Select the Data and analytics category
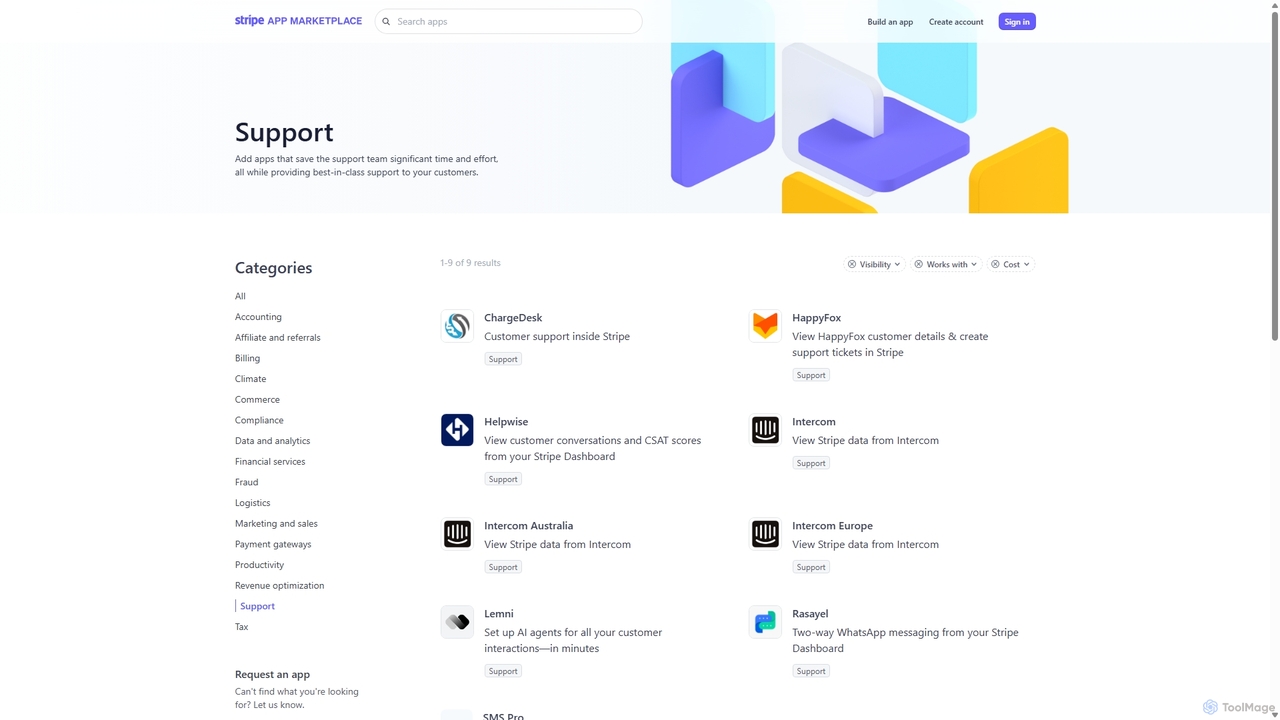The height and width of the screenshot is (720, 1280). [x=272, y=441]
